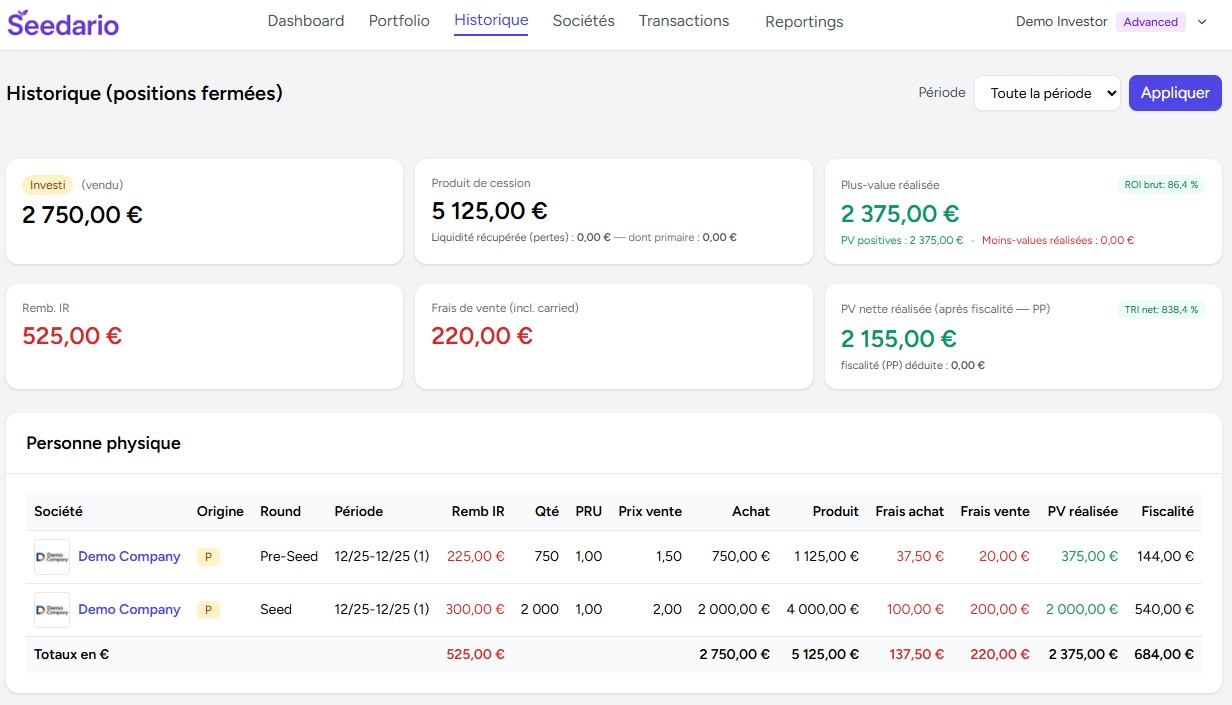Navigate to the Reportings tab
The height and width of the screenshot is (705, 1232).
tap(804, 22)
